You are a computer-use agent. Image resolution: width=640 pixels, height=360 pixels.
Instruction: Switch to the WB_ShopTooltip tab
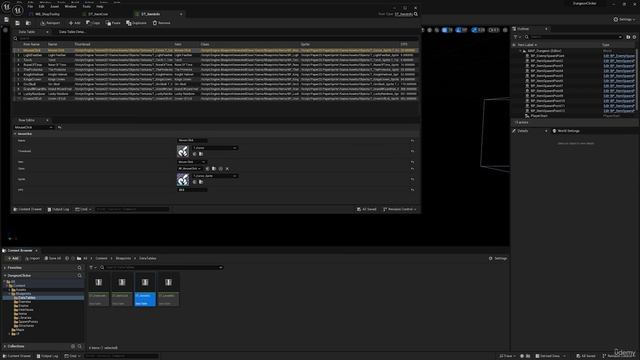[x=47, y=14]
